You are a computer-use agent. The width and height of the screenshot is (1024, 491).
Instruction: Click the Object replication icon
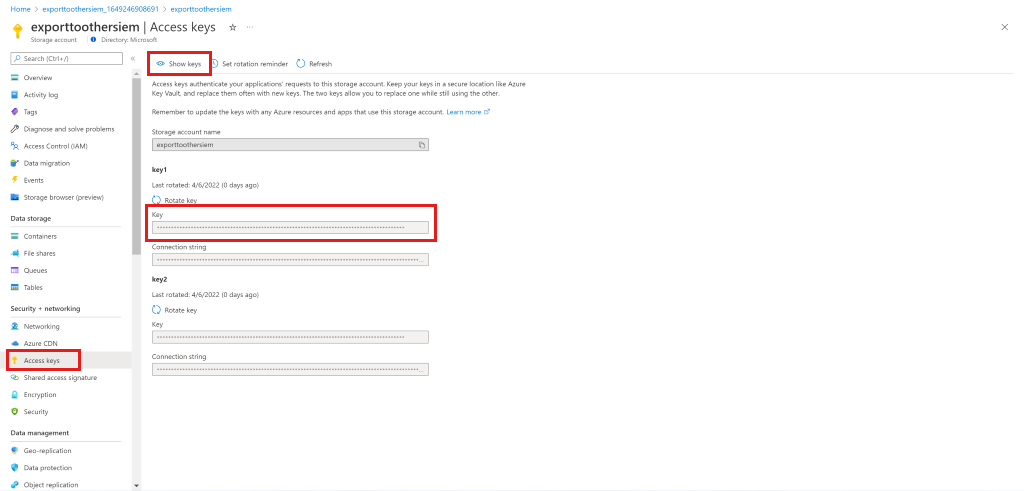coord(14,484)
